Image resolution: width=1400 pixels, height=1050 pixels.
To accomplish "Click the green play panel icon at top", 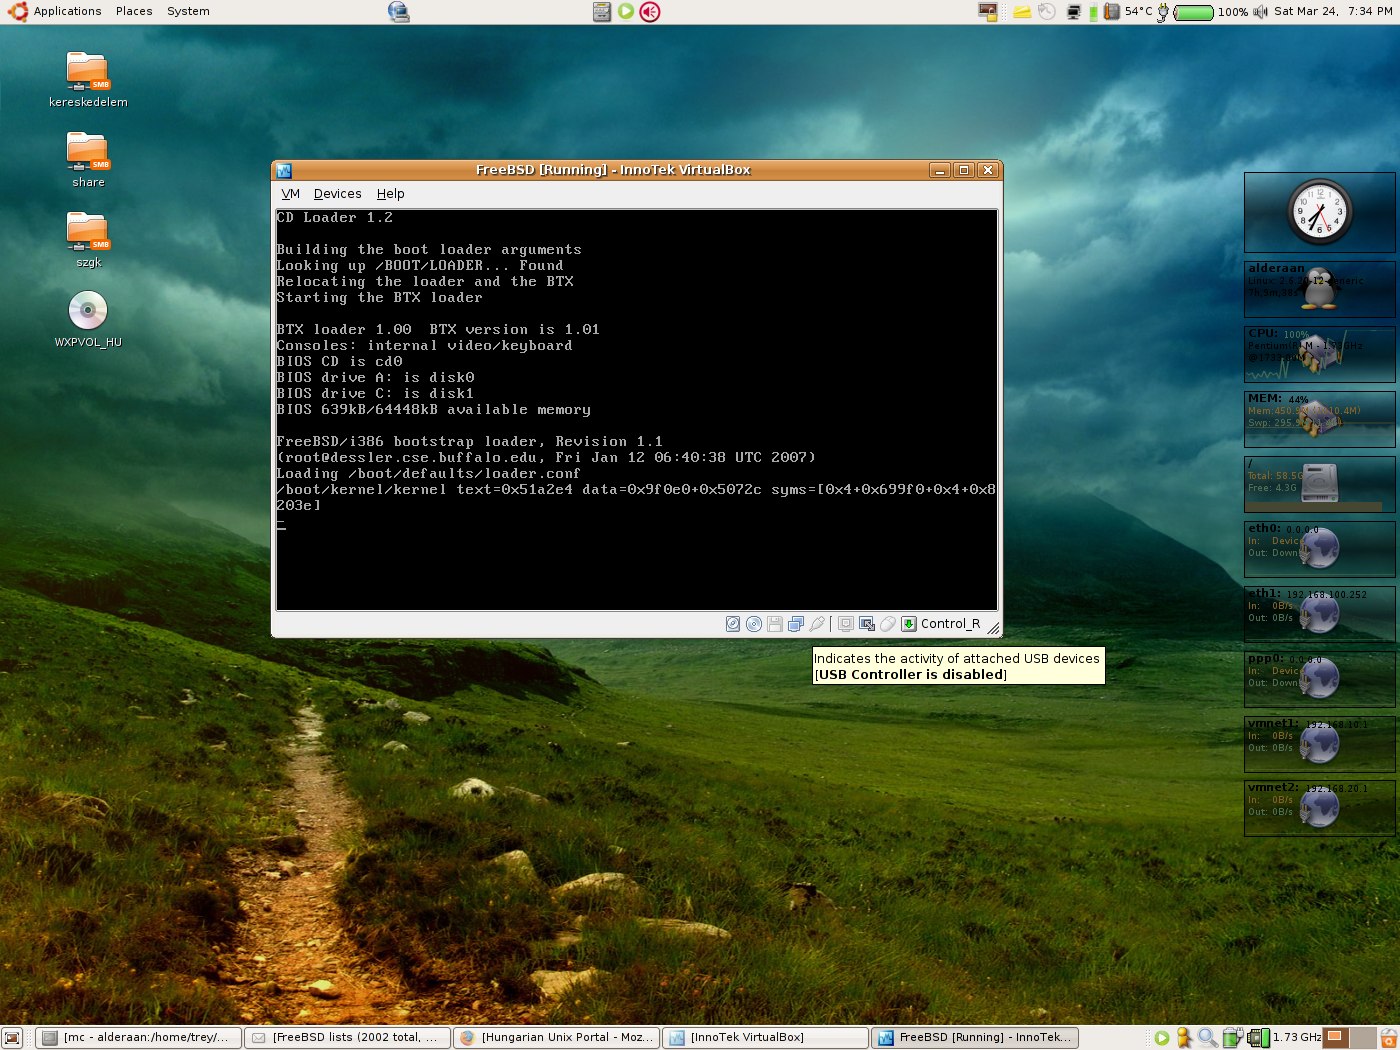I will tap(626, 12).
